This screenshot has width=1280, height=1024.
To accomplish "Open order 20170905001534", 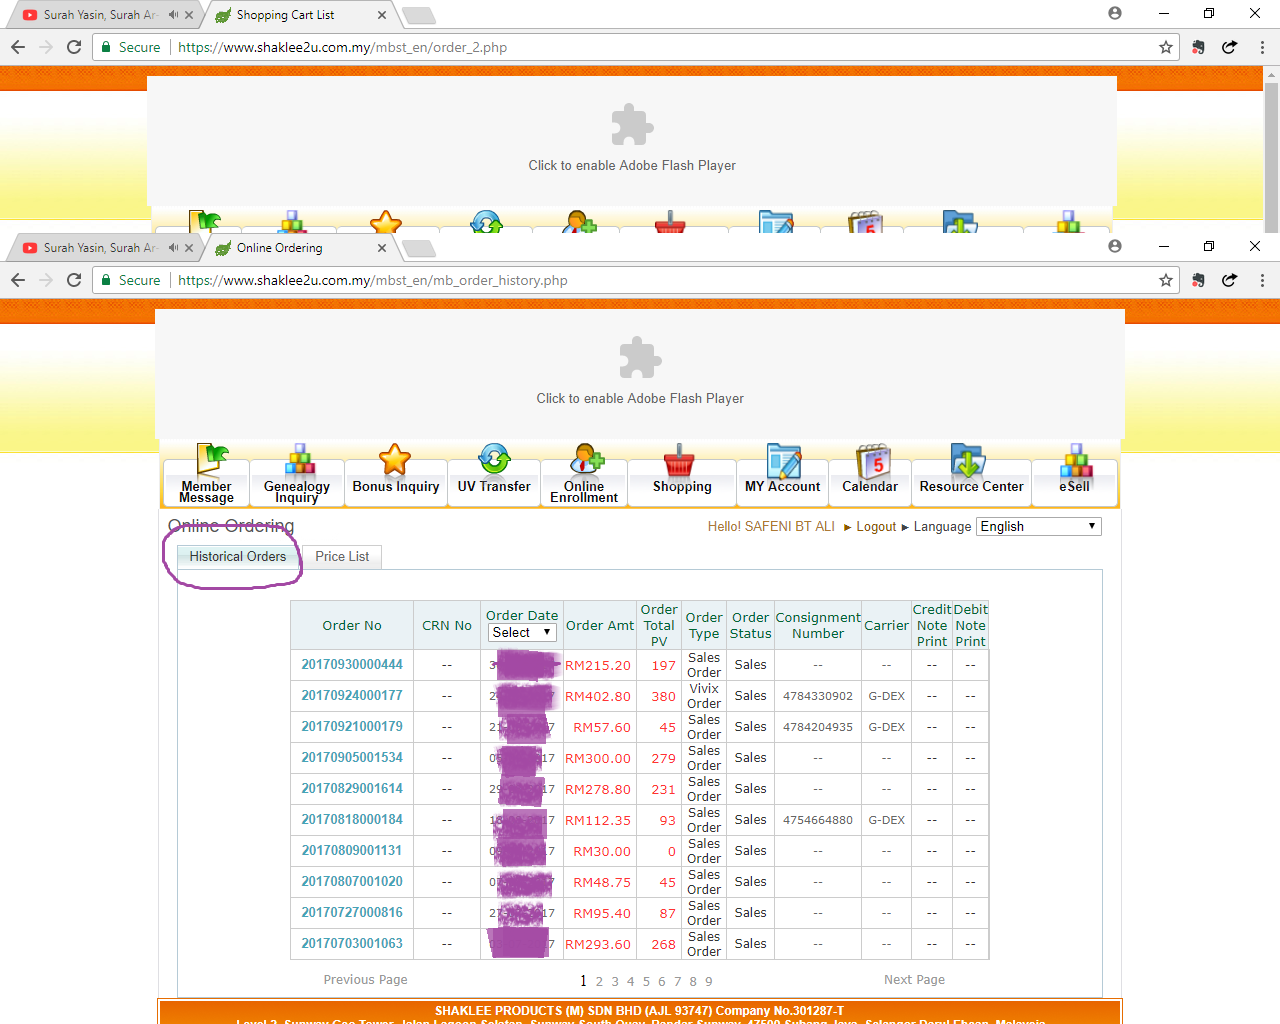I will [352, 757].
